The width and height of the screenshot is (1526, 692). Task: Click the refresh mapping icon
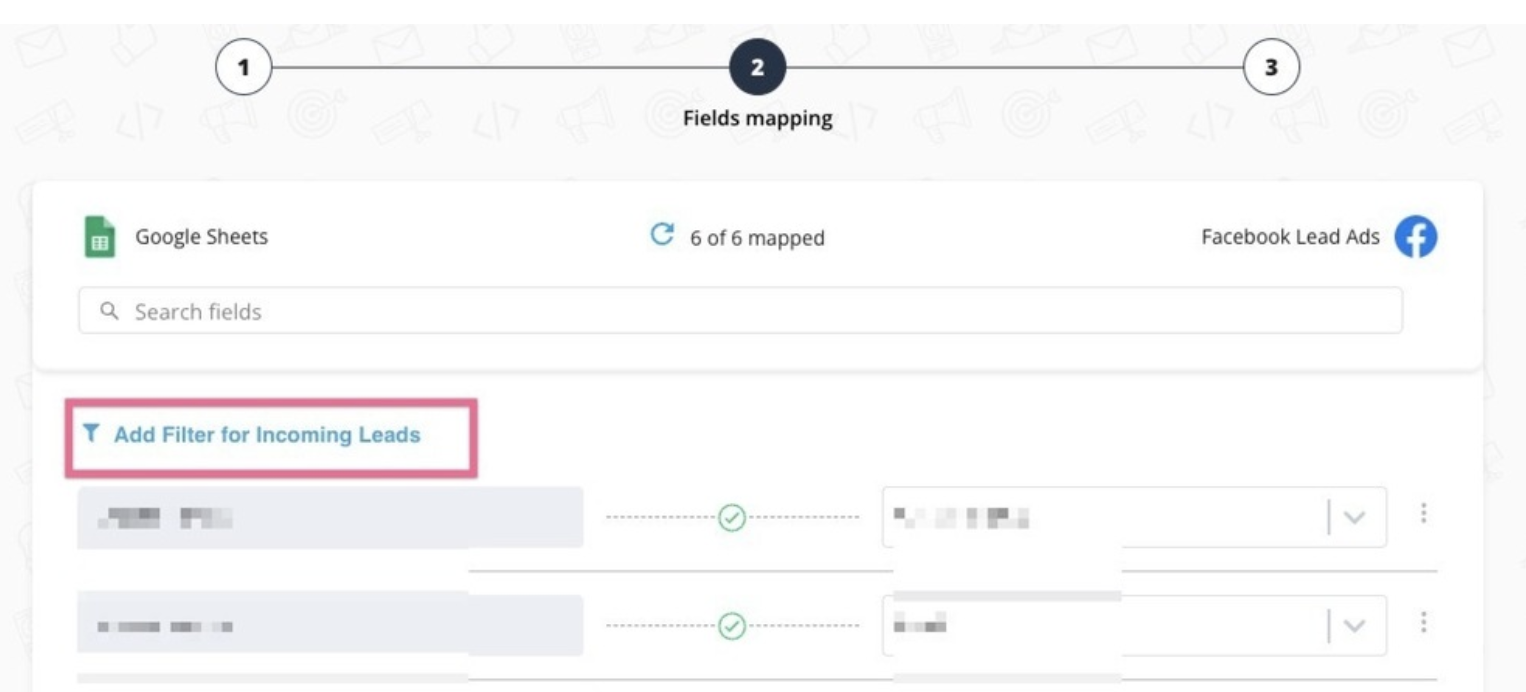click(x=661, y=235)
